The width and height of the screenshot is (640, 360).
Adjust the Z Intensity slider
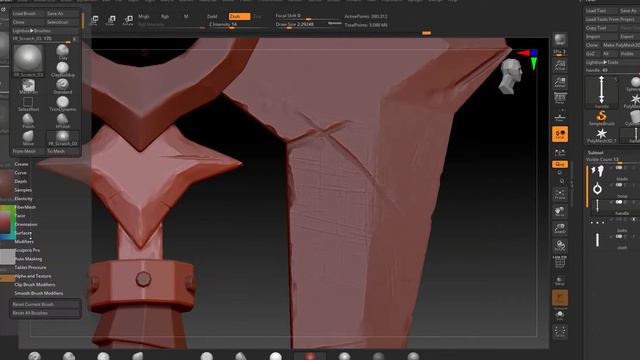point(239,24)
